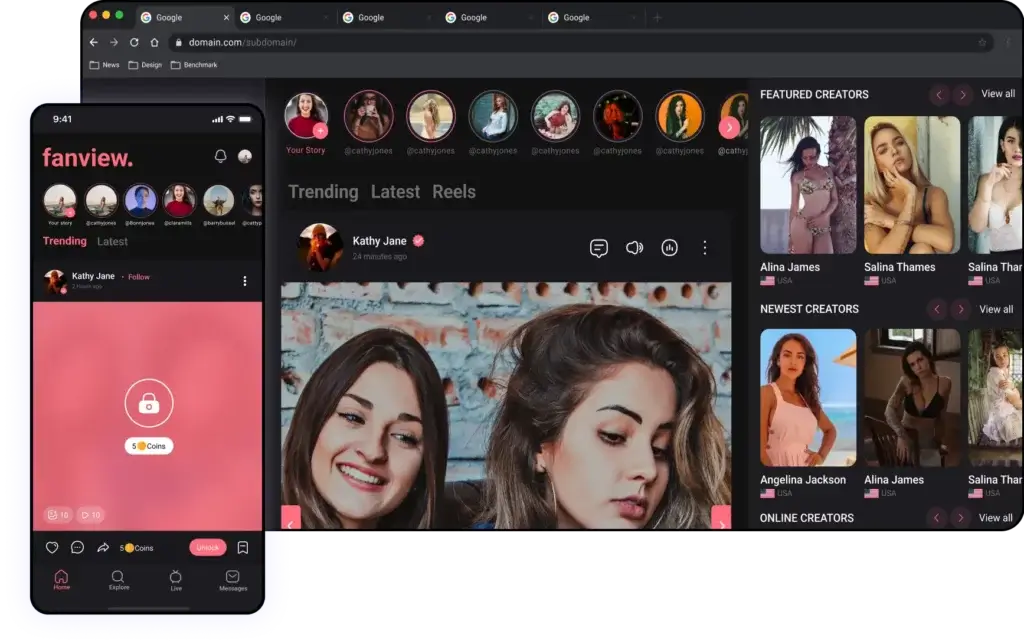1024x644 pixels.
Task: Switch to Reels tab on desktop
Action: pos(454,191)
